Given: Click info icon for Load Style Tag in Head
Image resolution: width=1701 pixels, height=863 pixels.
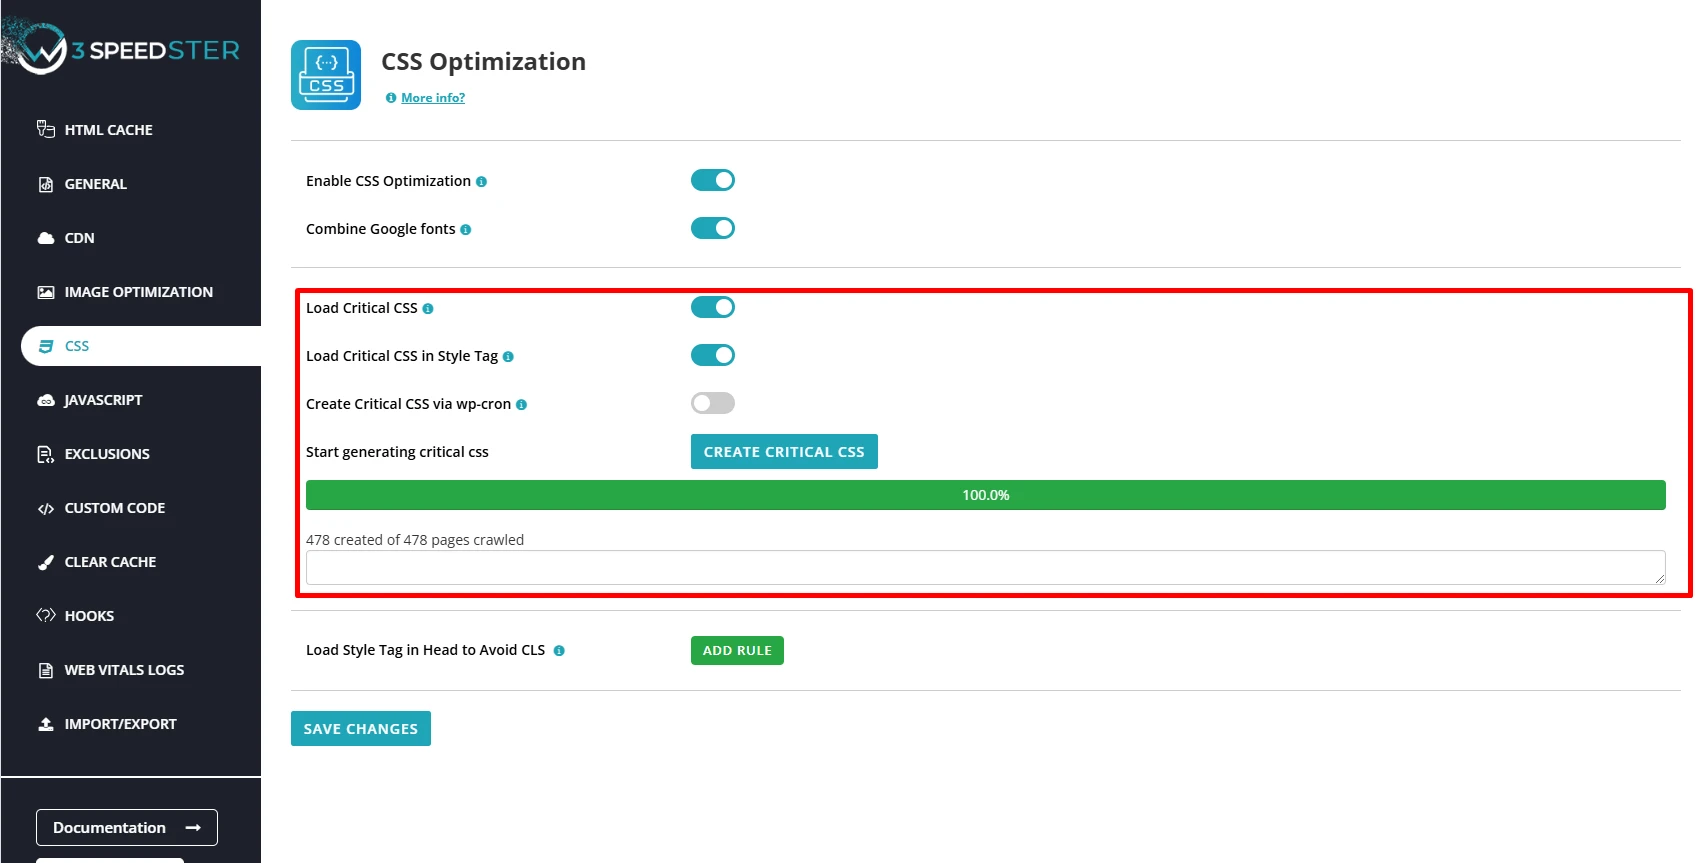Looking at the screenshot, I should [x=559, y=651].
